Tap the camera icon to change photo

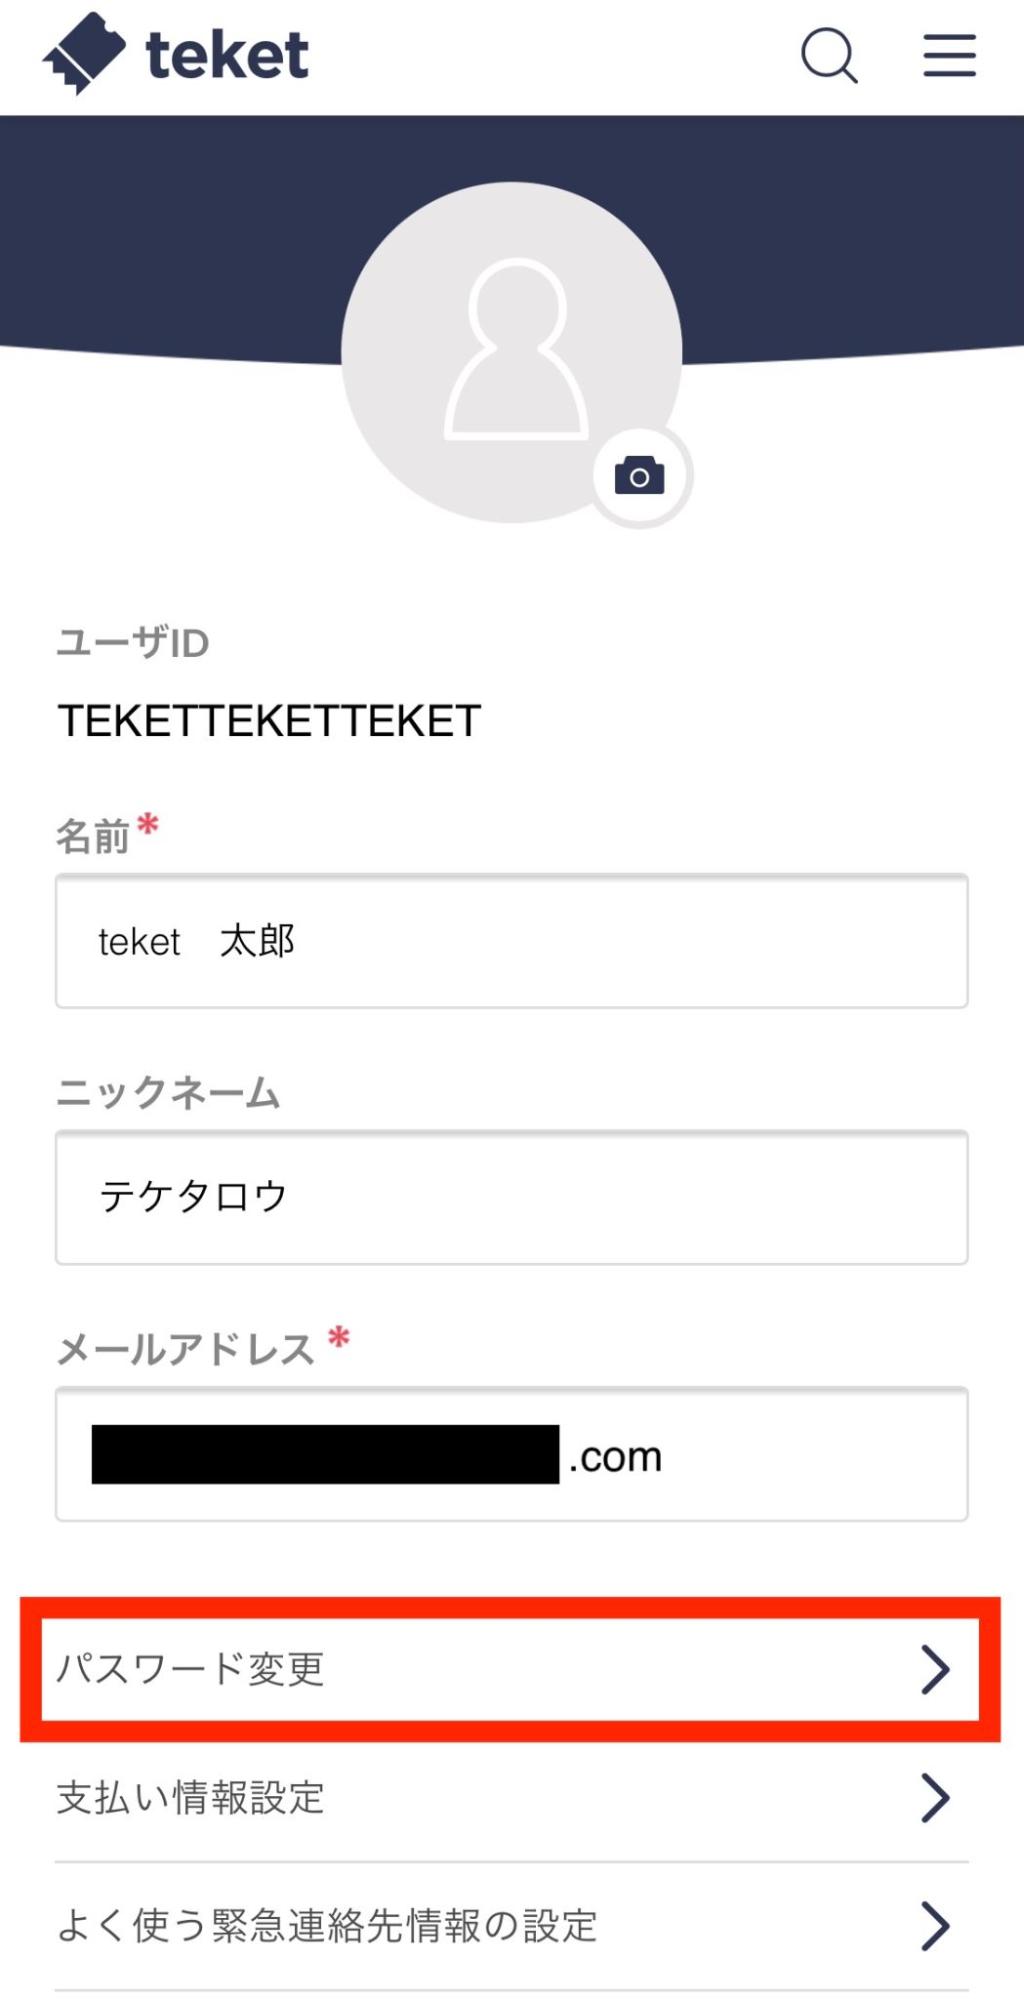coord(640,476)
